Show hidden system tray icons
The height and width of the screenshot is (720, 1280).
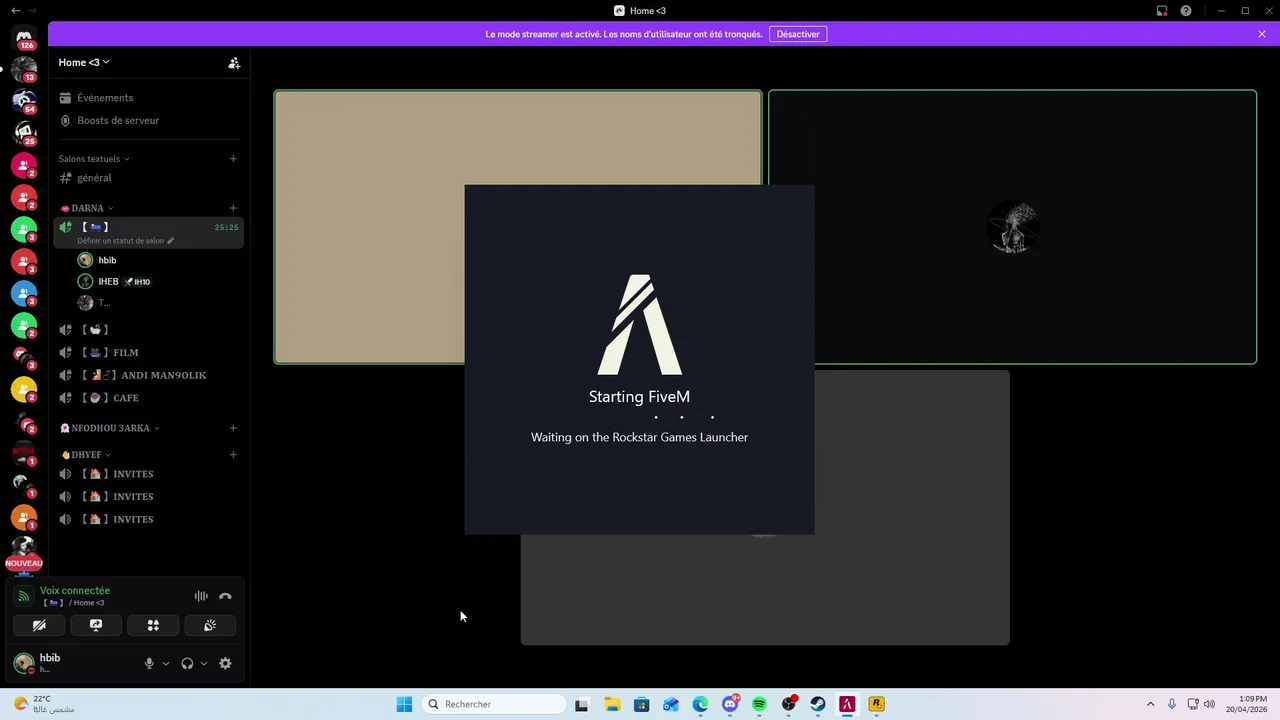[x=1150, y=704]
